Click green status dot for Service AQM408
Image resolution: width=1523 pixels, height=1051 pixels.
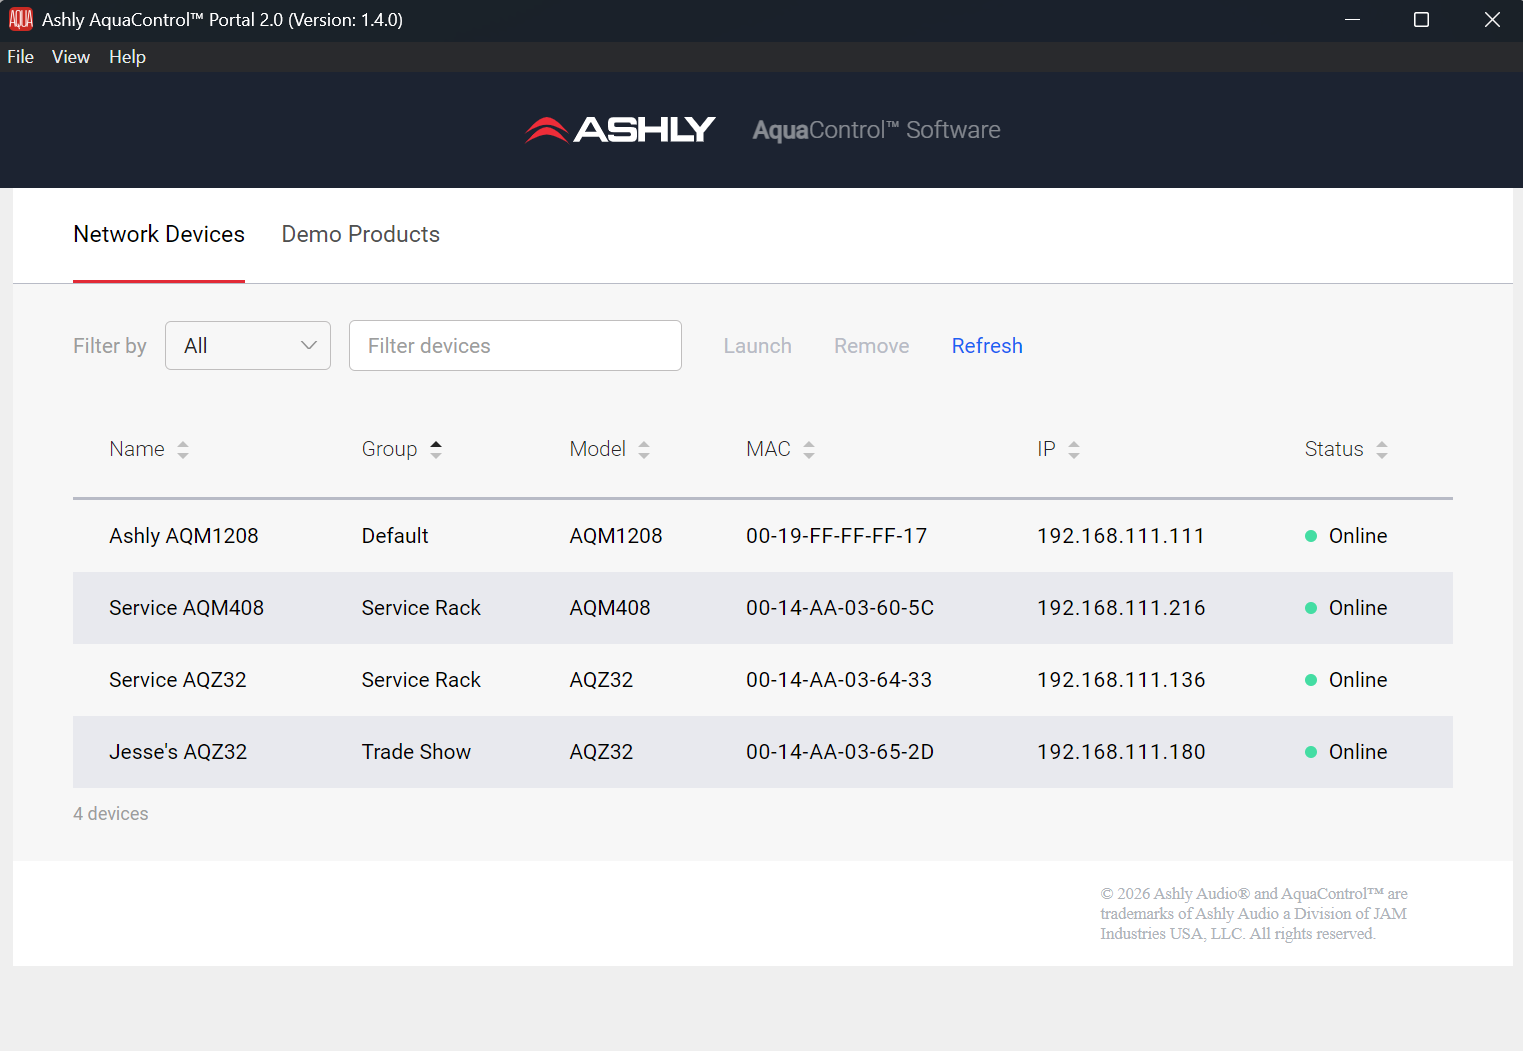coord(1311,608)
